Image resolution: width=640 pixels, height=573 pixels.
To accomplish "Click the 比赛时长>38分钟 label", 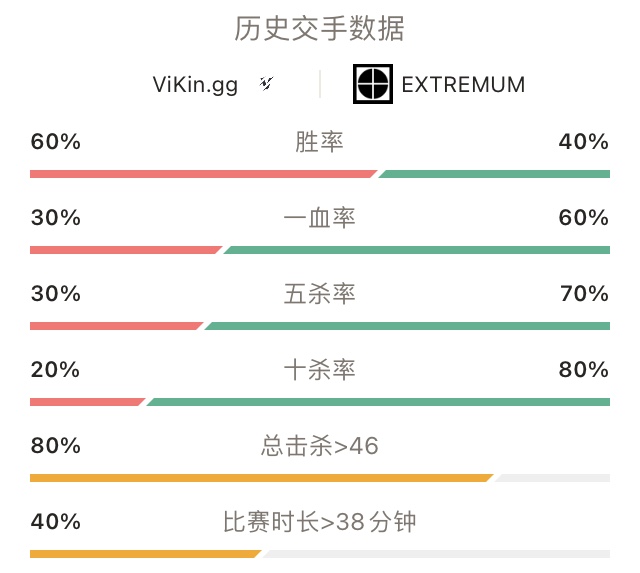I will (x=319, y=522).
